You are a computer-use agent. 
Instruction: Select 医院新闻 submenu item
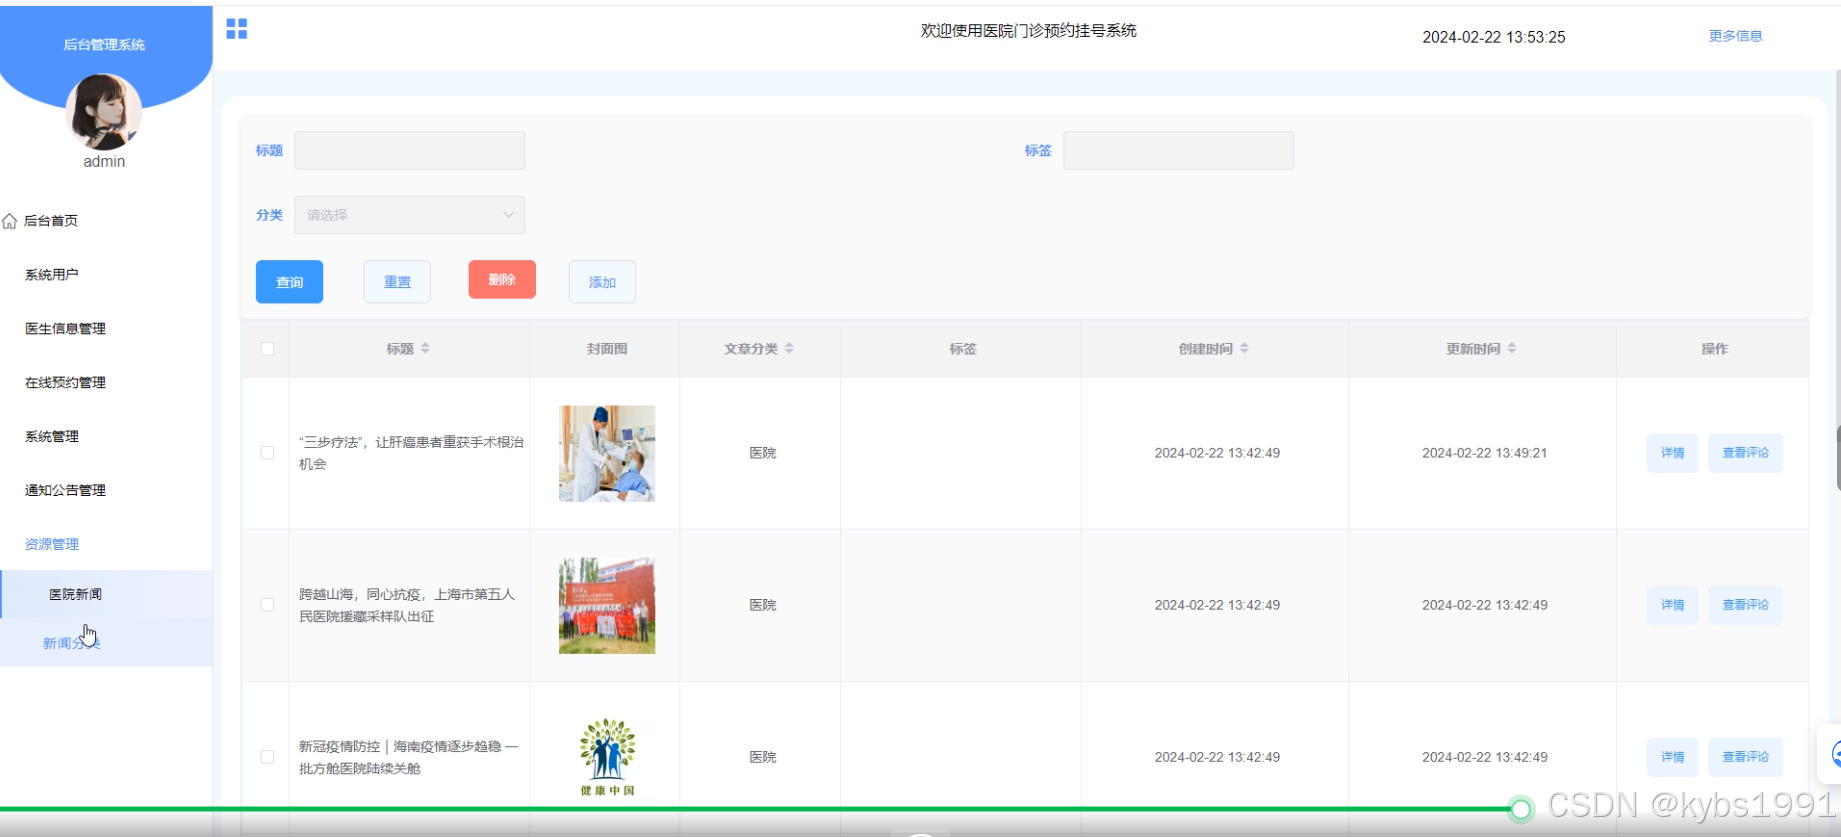106,594
